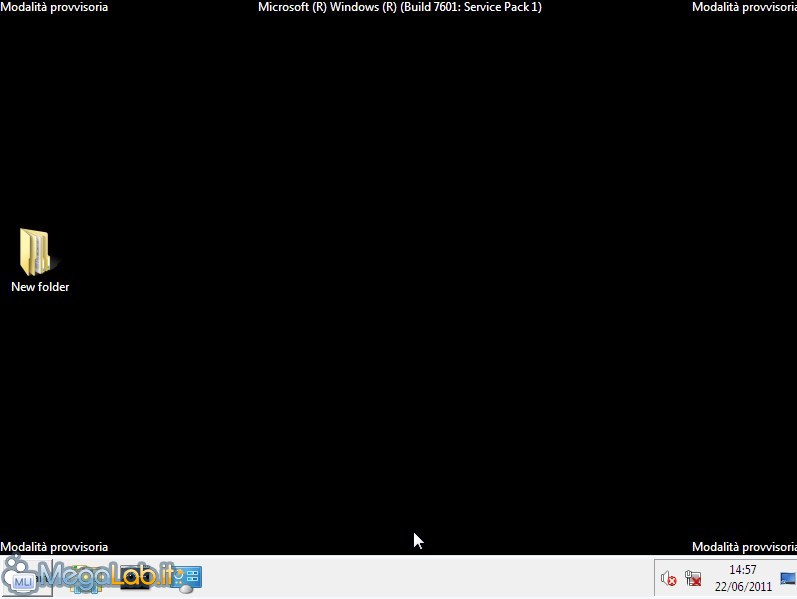Open the blue control panel taskbar icon
The height and width of the screenshot is (599, 797).
click(187, 578)
